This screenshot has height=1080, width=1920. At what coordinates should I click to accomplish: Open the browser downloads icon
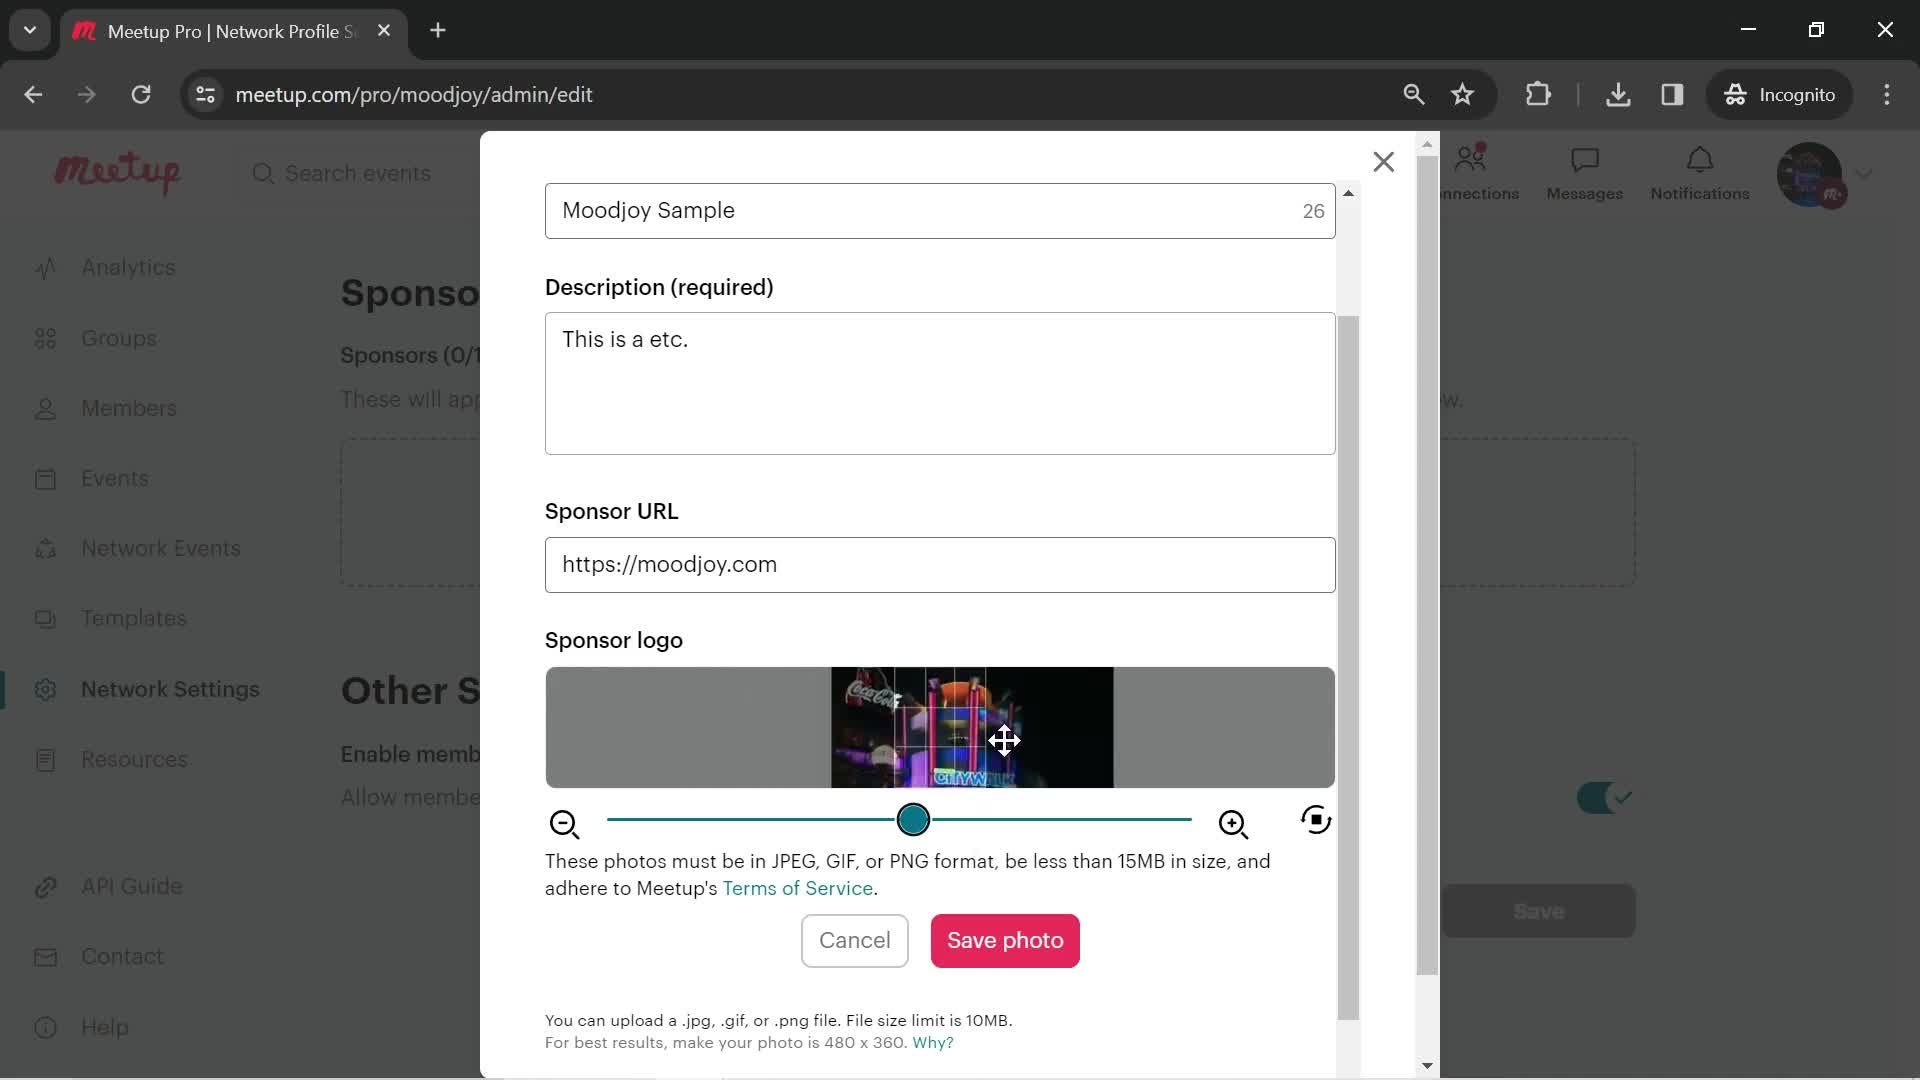click(1618, 95)
